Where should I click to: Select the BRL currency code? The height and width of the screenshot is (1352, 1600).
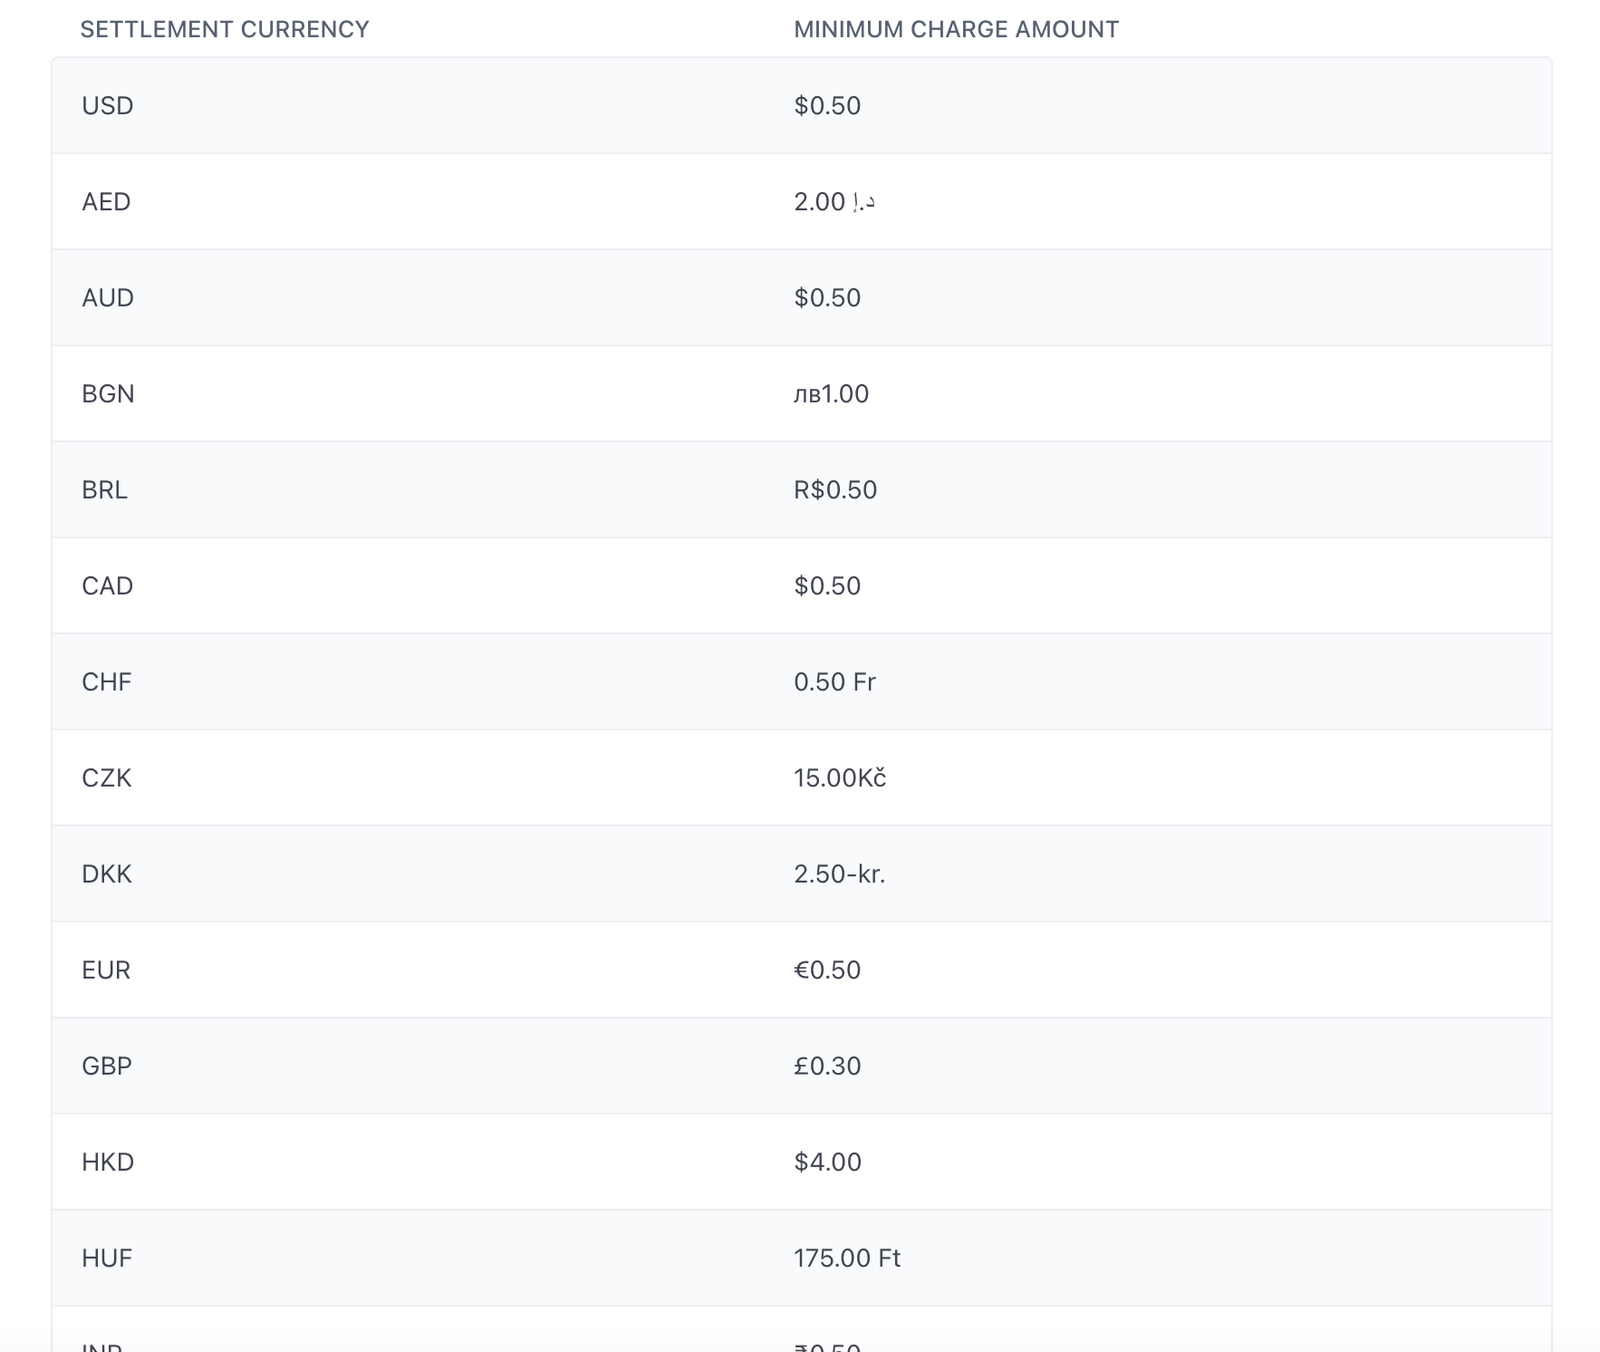[x=104, y=490]
